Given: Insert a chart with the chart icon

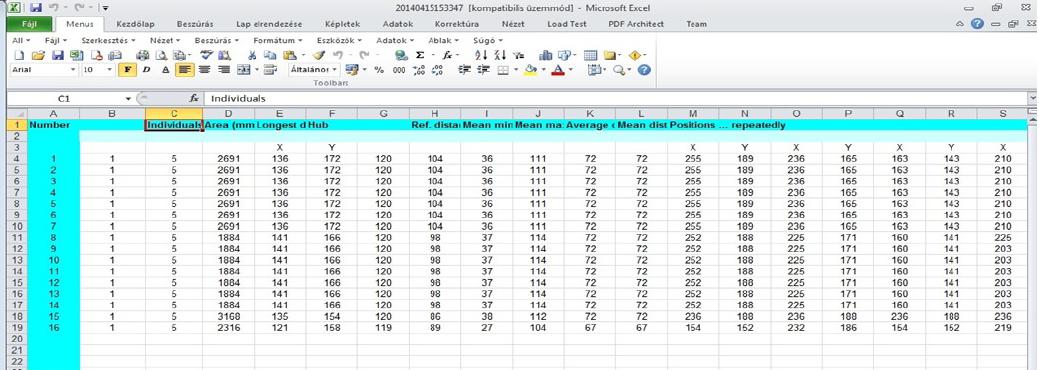Looking at the screenshot, I should [x=546, y=56].
